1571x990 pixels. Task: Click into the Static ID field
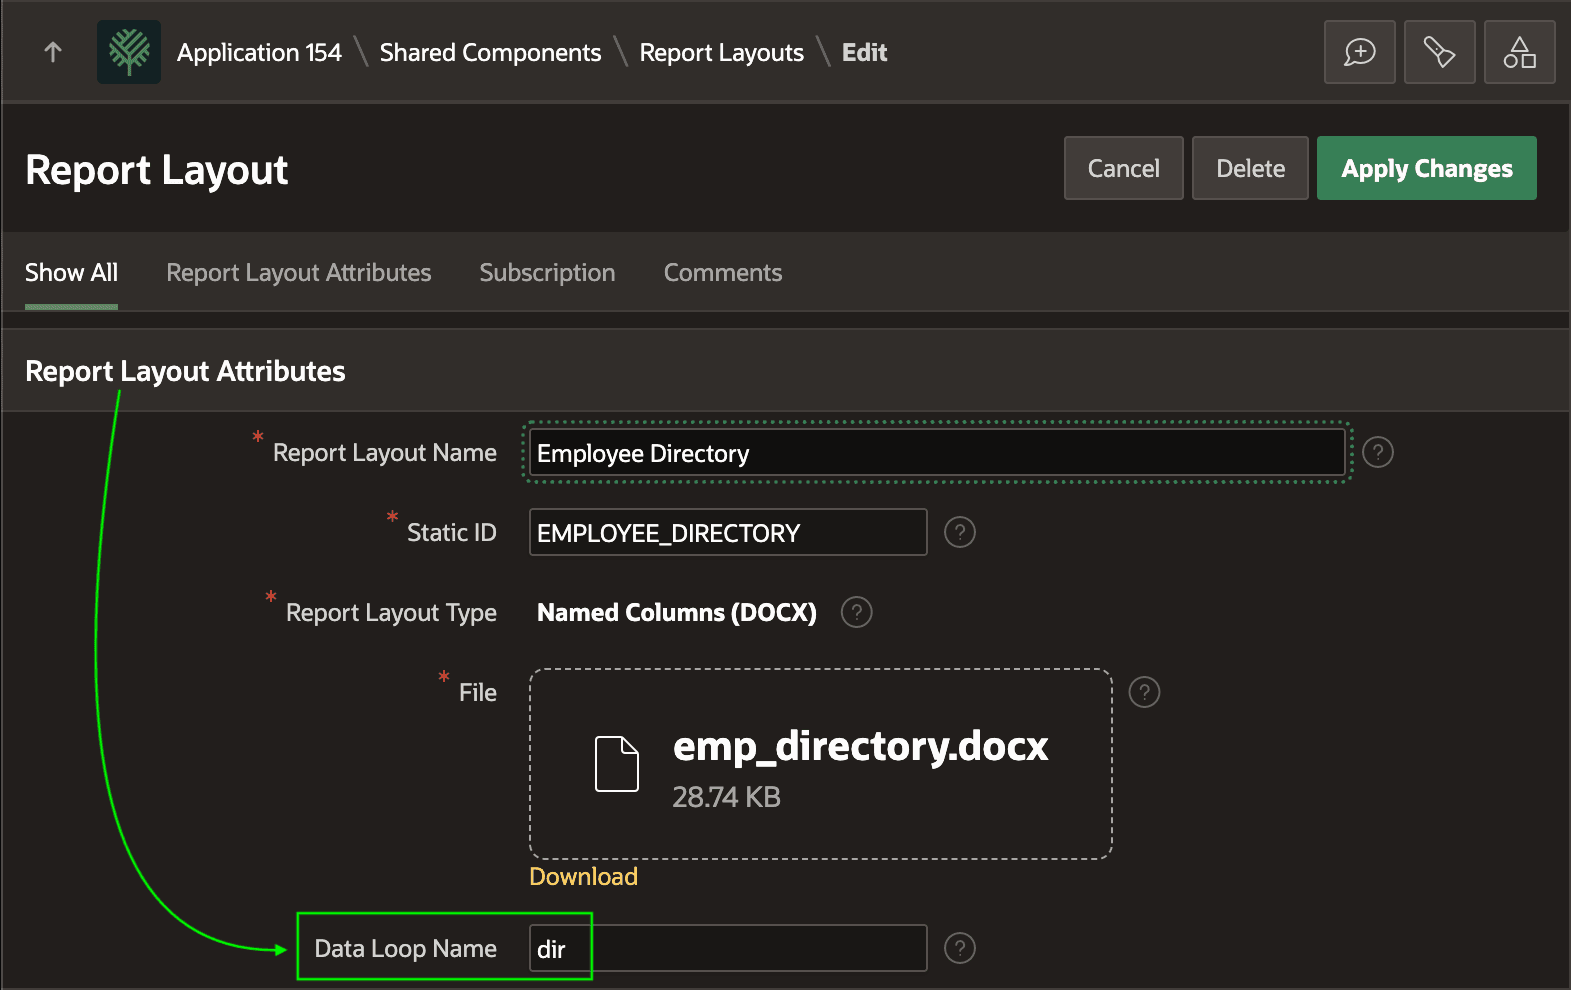(728, 532)
